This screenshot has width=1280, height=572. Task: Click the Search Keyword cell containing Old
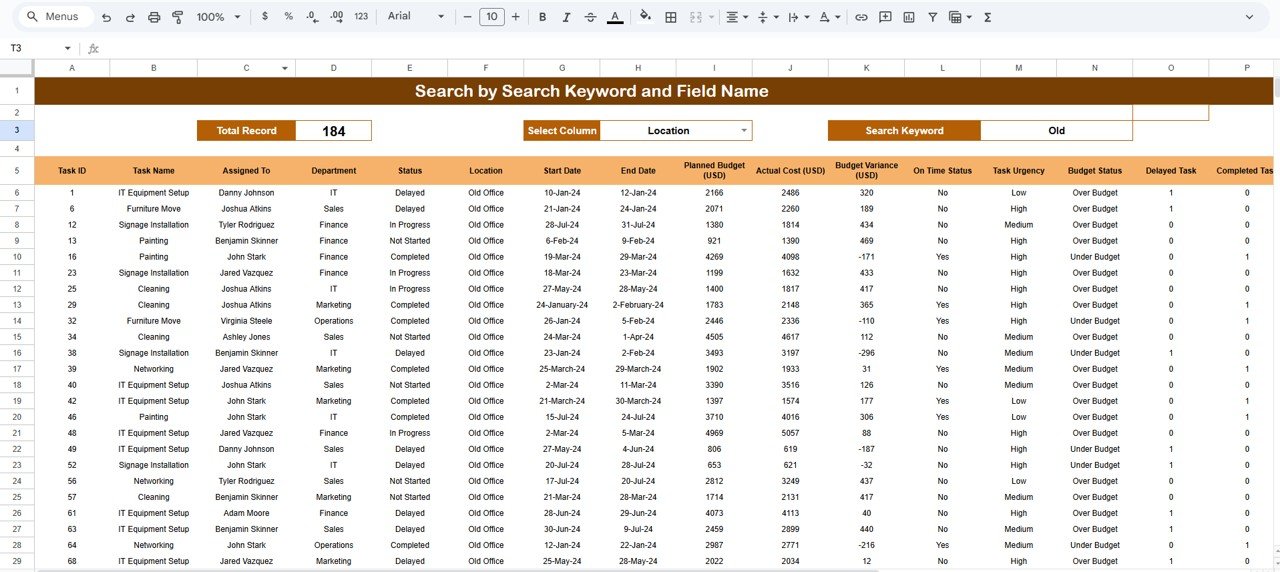click(1056, 131)
